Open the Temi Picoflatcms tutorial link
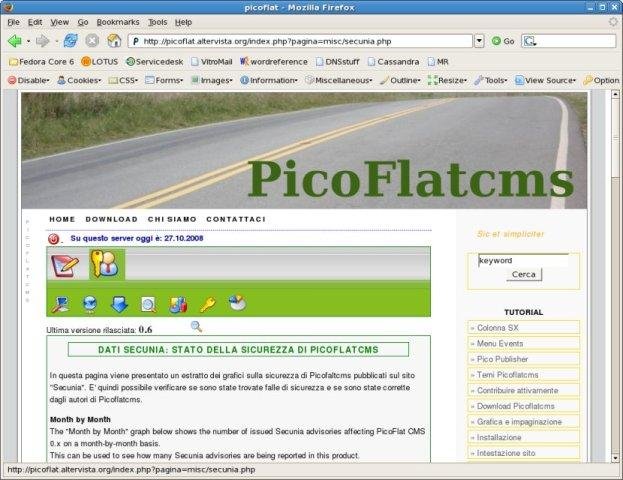Image resolution: width=623 pixels, height=480 pixels. (x=524, y=375)
